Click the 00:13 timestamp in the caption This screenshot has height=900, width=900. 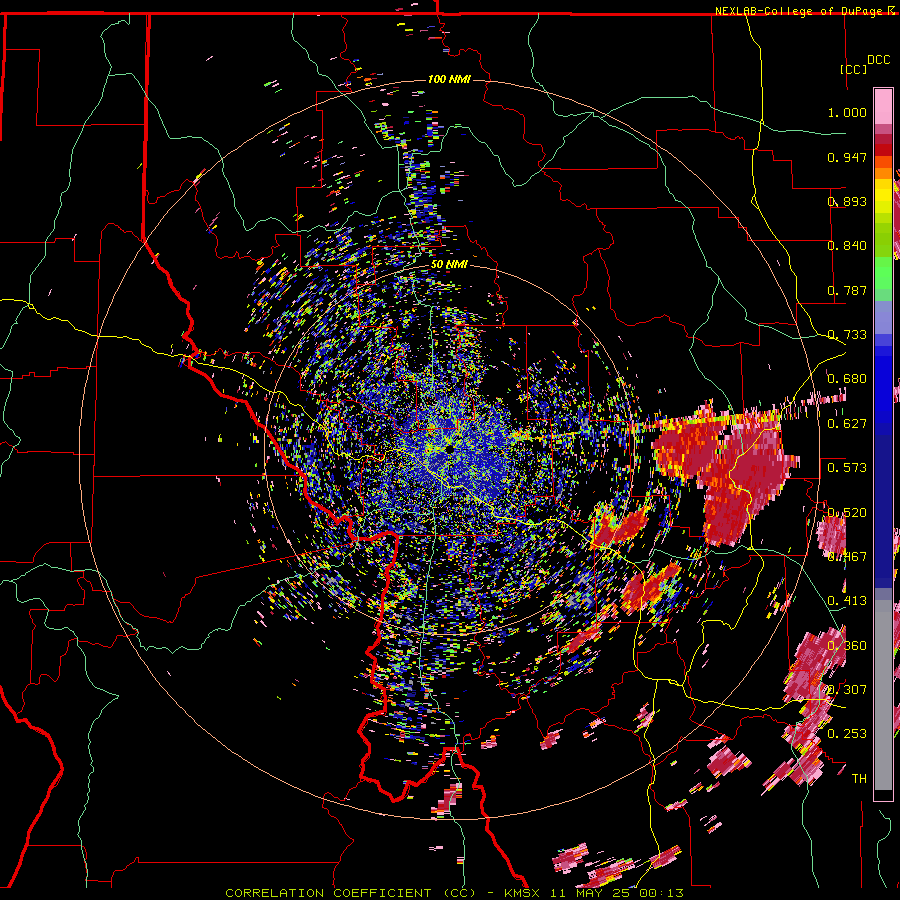pos(660,893)
